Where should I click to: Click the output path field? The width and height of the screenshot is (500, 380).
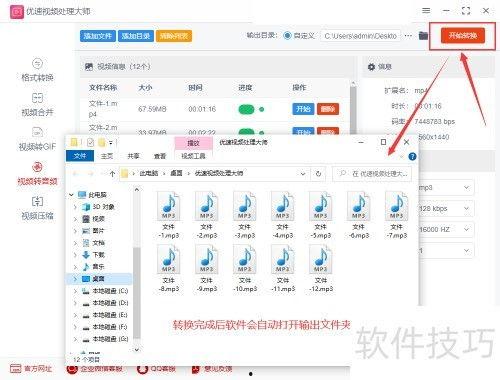coord(361,35)
